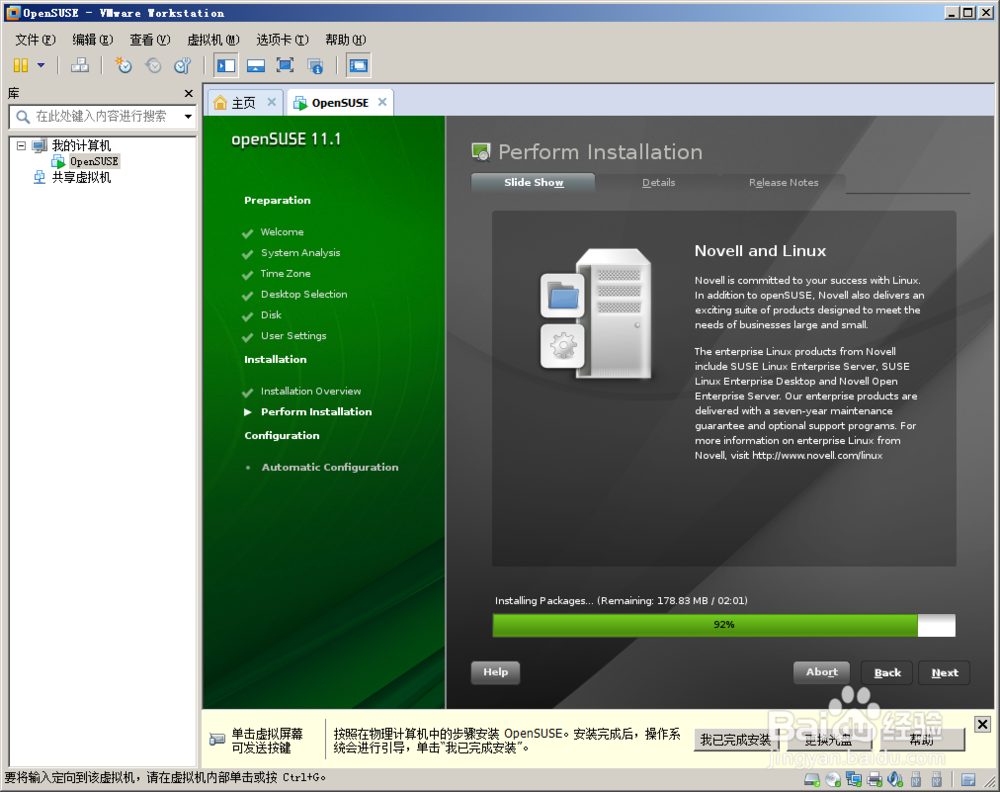This screenshot has height=792, width=1000.
Task: Click the sound card status icon
Action: (x=895, y=779)
